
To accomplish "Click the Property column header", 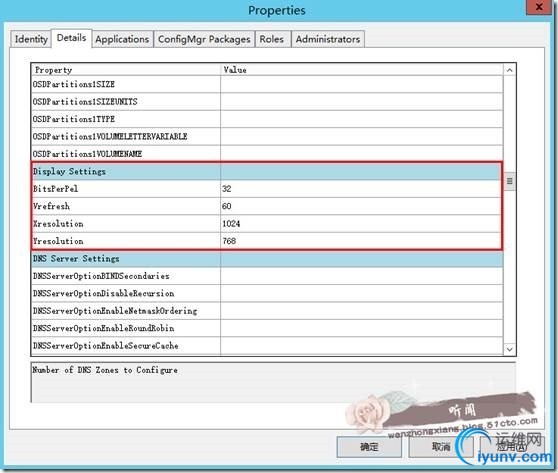I will [126, 70].
